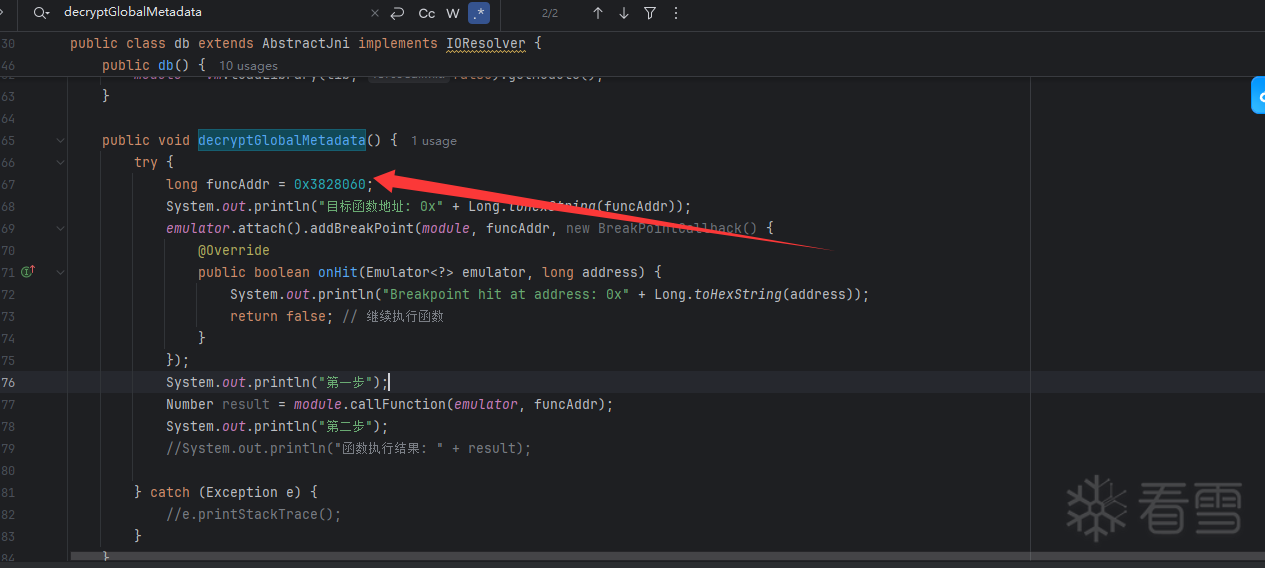1265x568 pixels.
Task: Open the '10 usages' hint for db()
Action: (x=248, y=66)
